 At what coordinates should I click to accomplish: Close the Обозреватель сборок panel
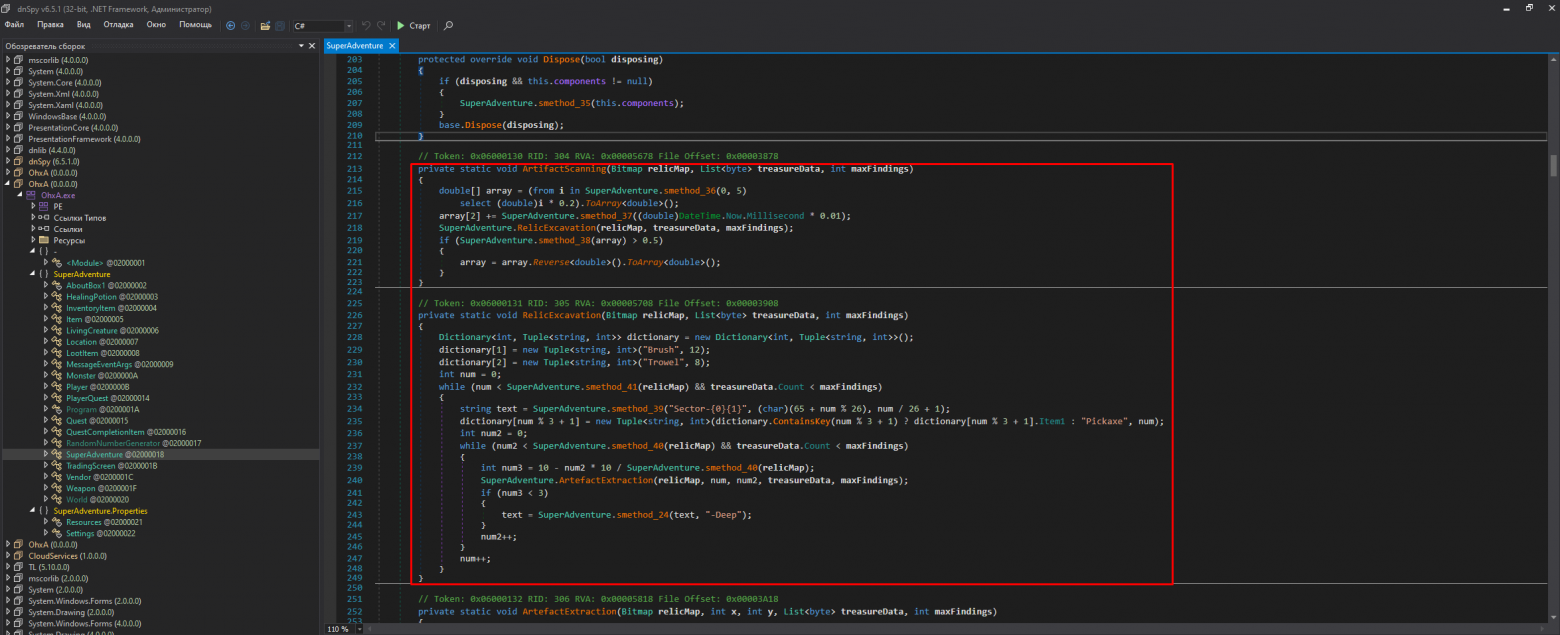312,46
